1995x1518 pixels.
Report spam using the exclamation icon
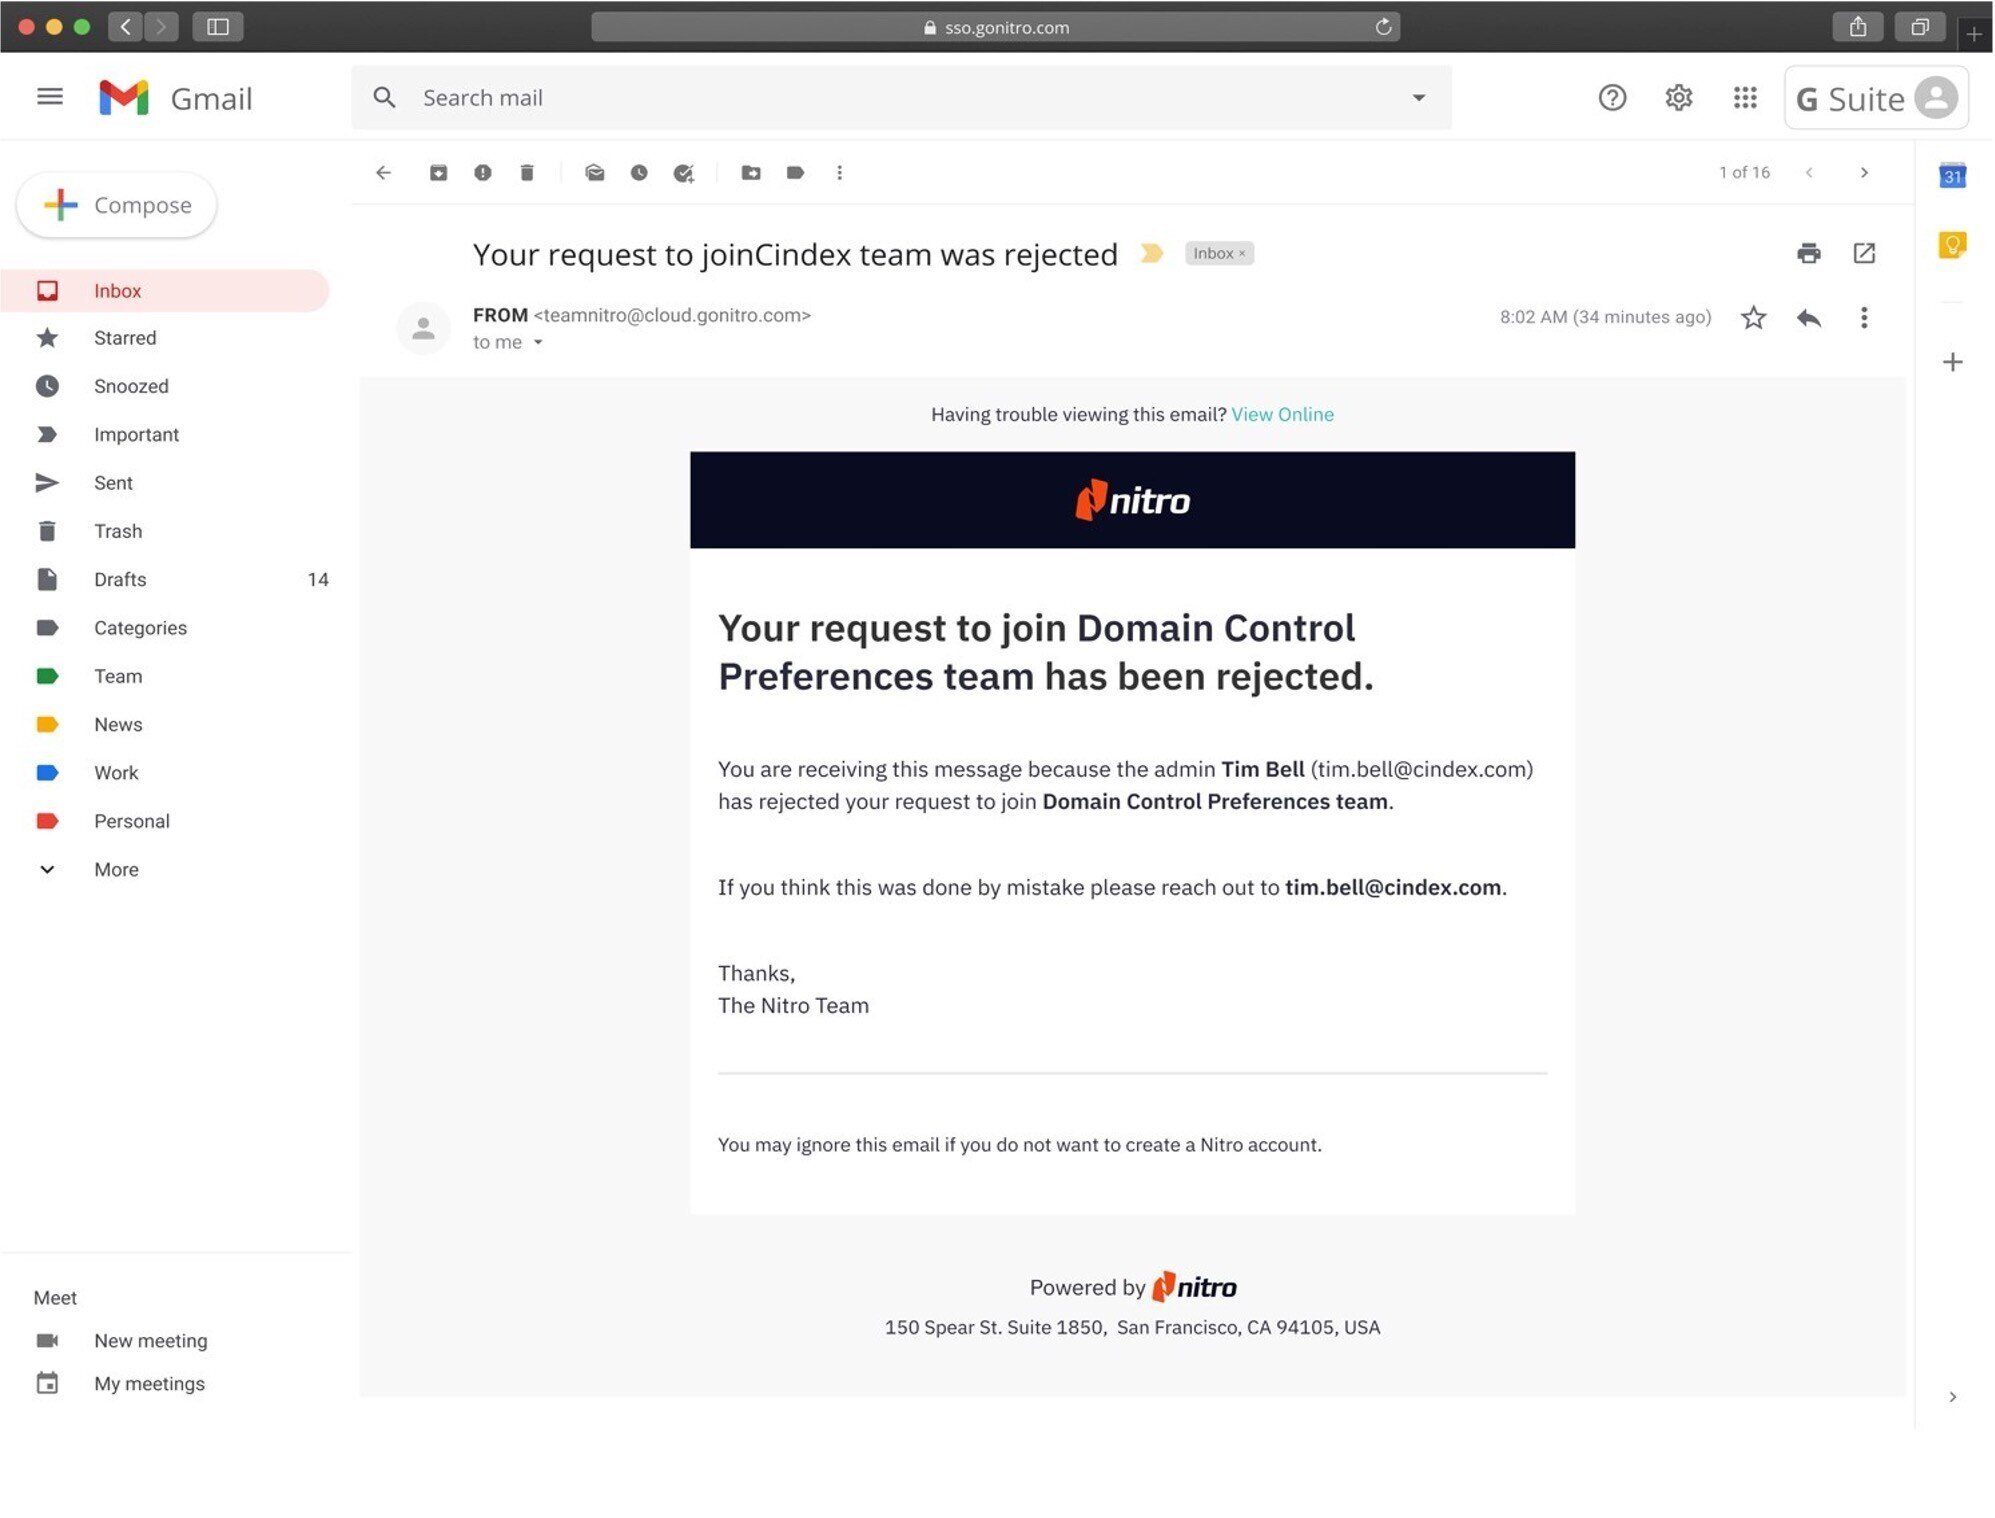click(483, 173)
